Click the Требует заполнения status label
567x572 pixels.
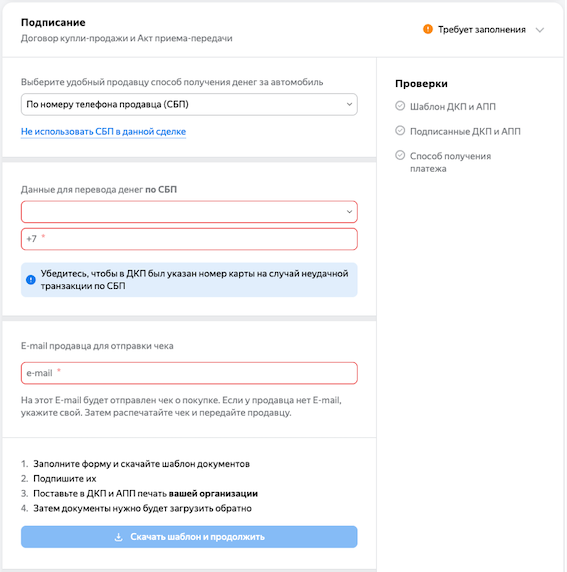pos(482,30)
